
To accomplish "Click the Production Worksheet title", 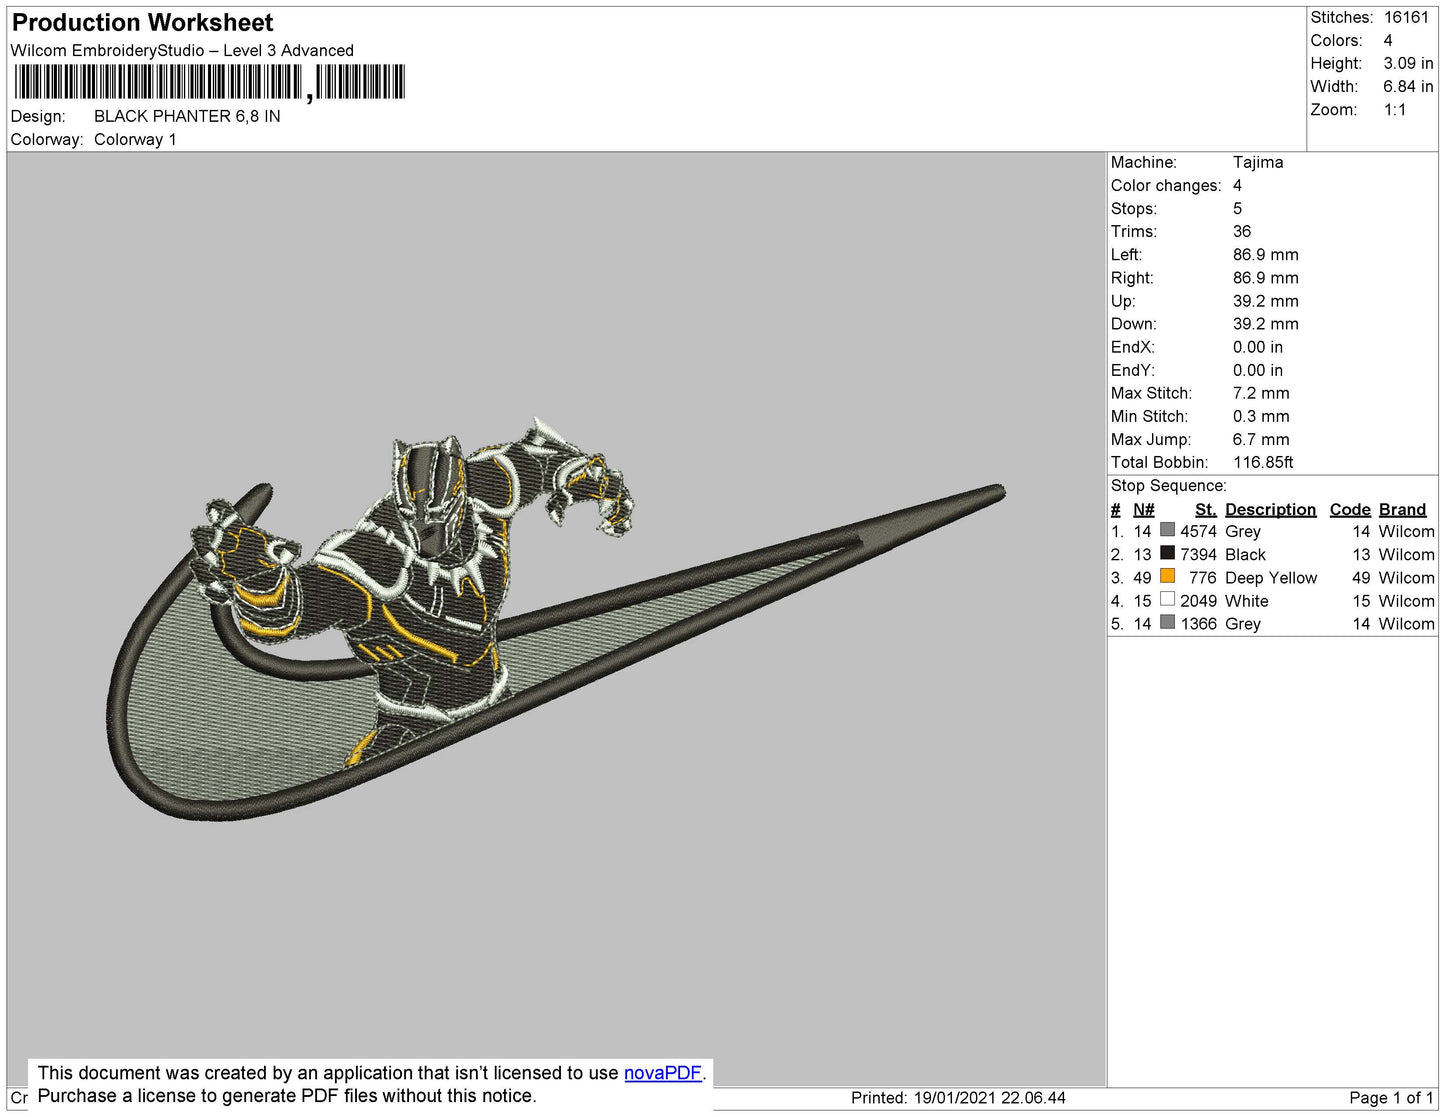I will coord(142,22).
